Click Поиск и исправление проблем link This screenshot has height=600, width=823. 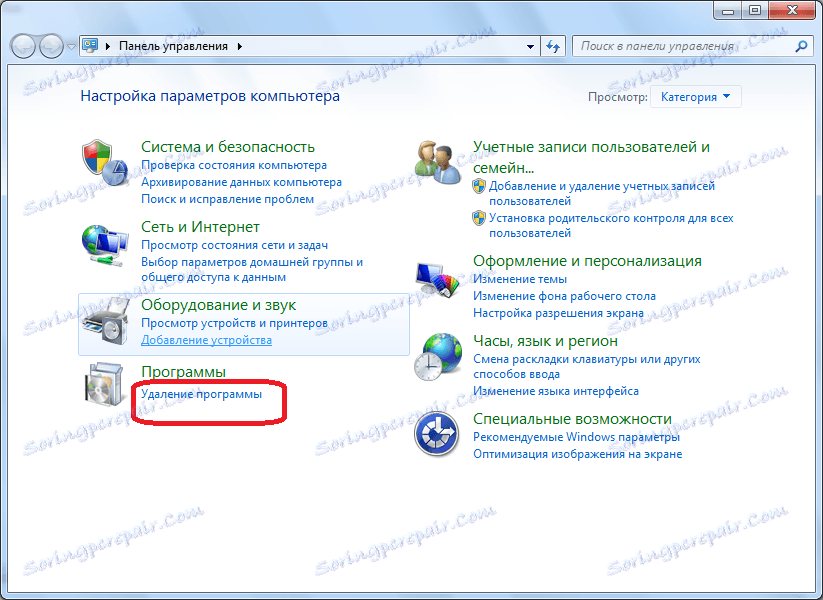(x=227, y=199)
